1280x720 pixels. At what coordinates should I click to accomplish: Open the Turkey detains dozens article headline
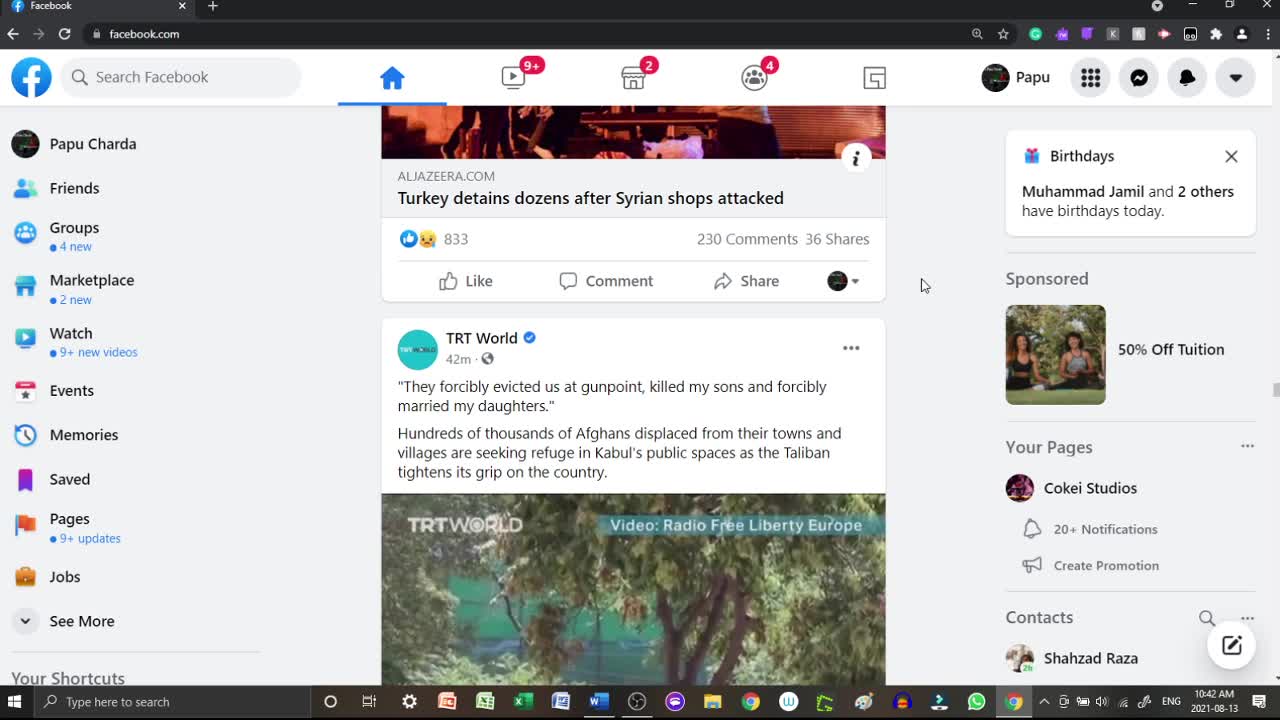590,198
